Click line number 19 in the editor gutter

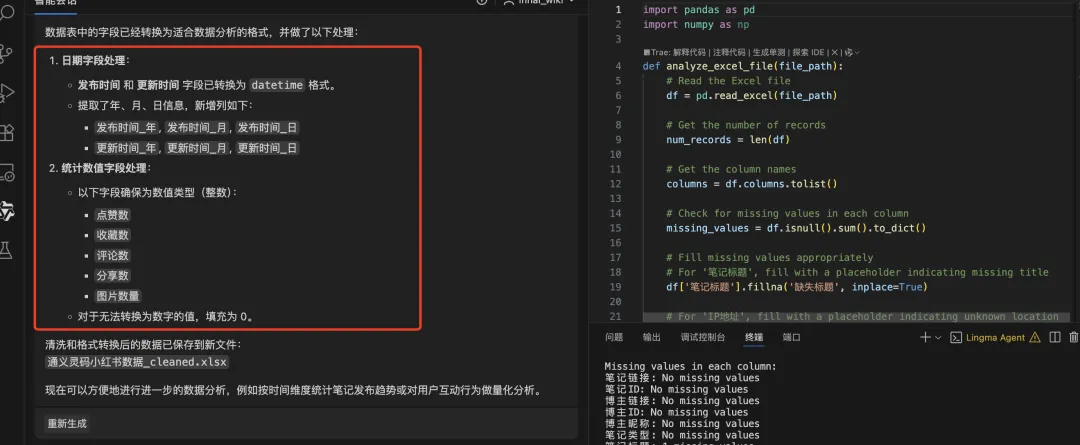(615, 287)
